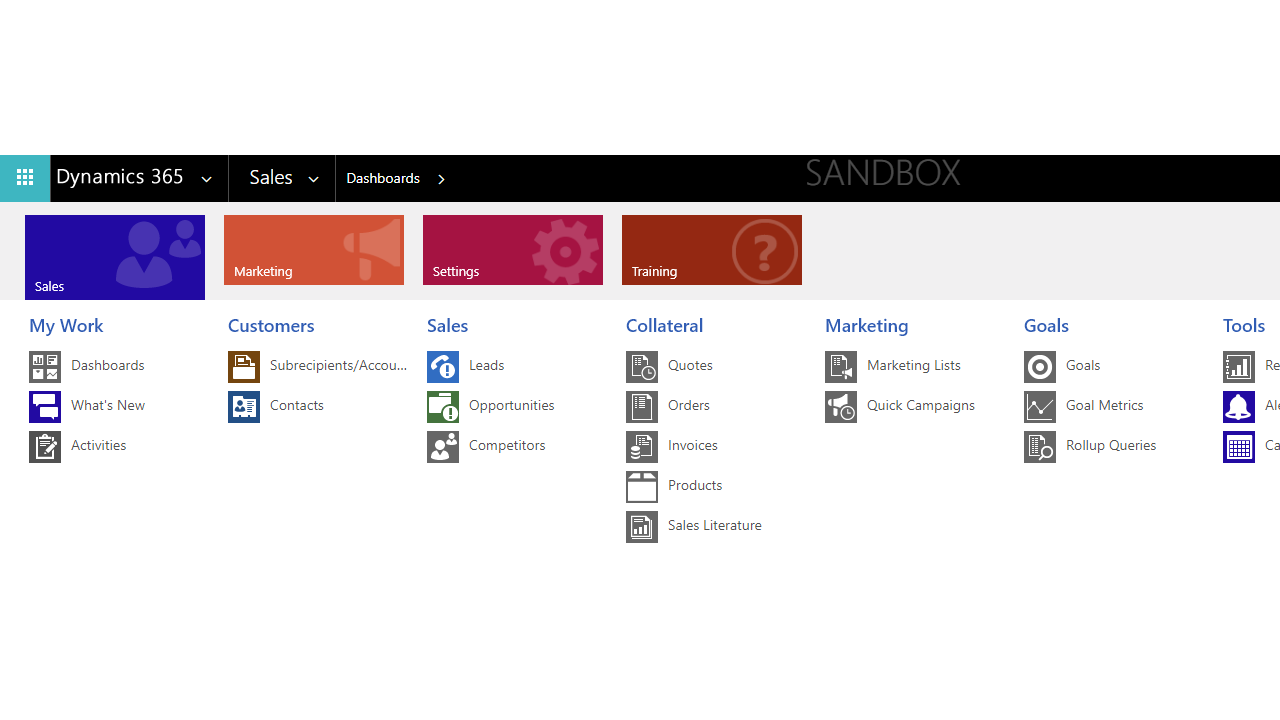Click the Sales Literature icon

click(x=642, y=527)
